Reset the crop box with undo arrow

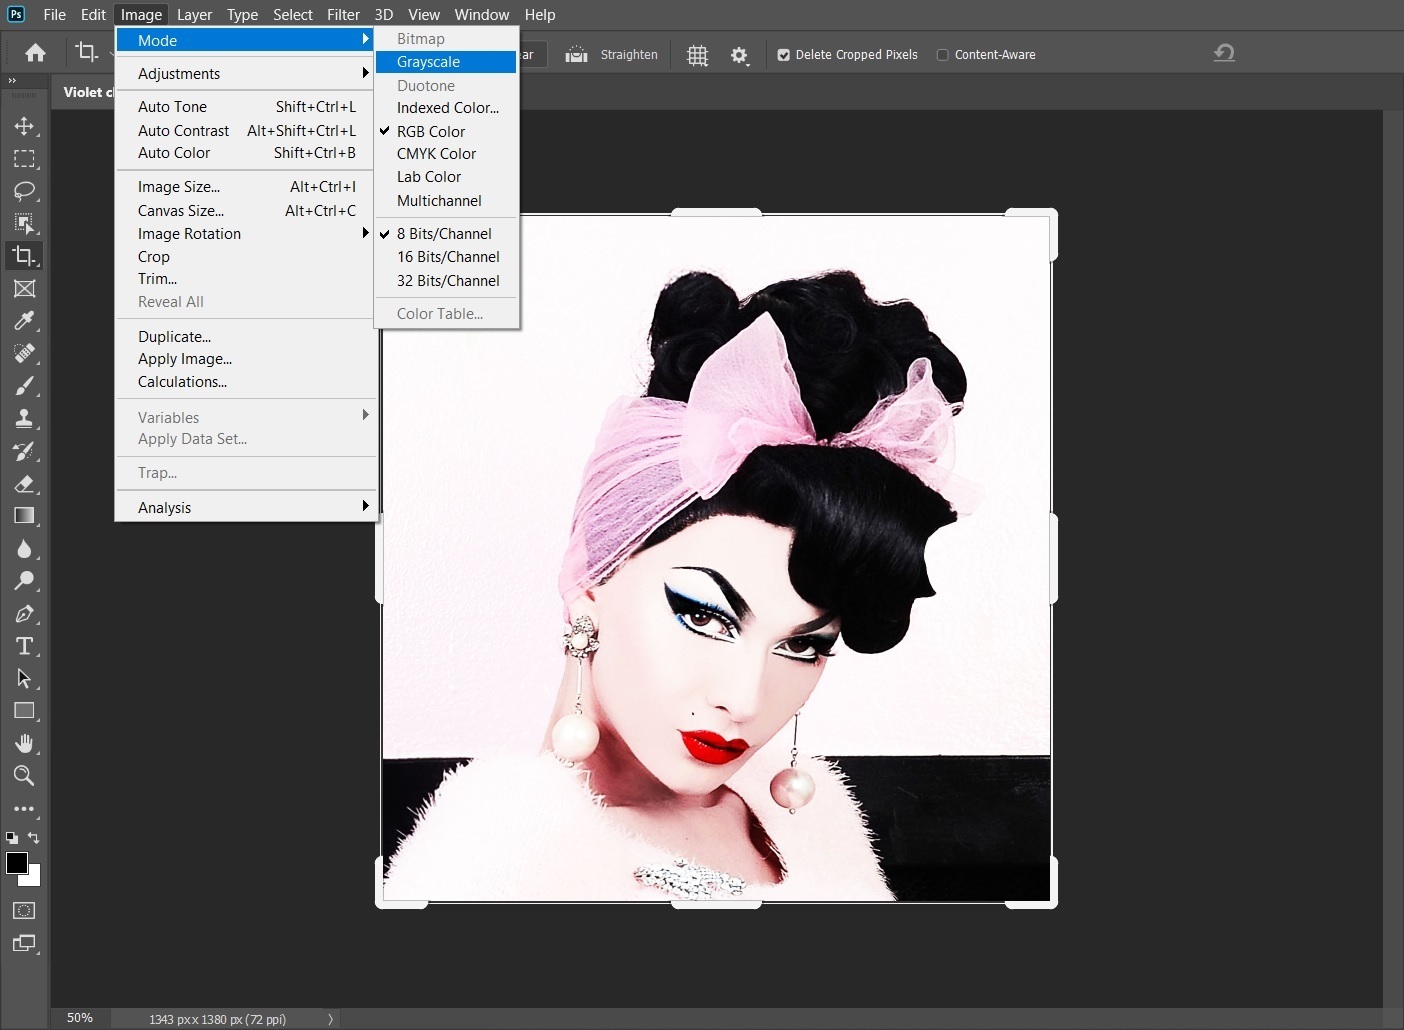1224,53
